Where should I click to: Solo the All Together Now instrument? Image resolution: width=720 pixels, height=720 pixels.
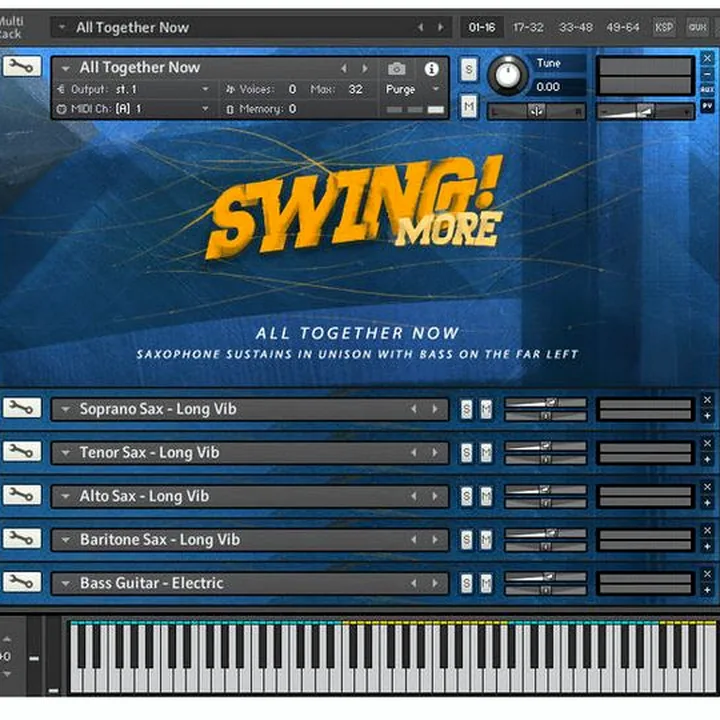(468, 70)
